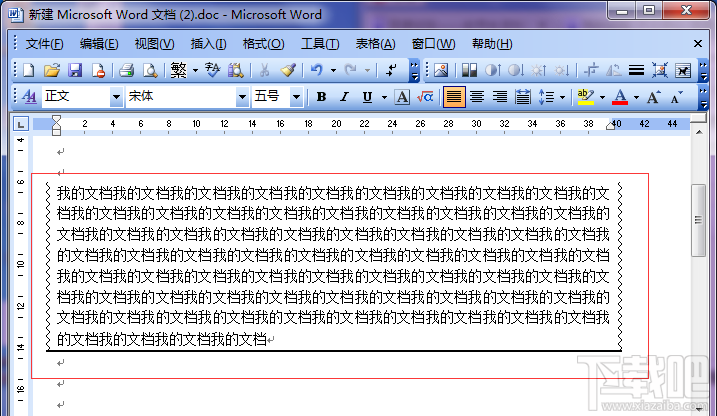Insert a picture from file icon
Screen dimensions: 717x416
(441, 70)
